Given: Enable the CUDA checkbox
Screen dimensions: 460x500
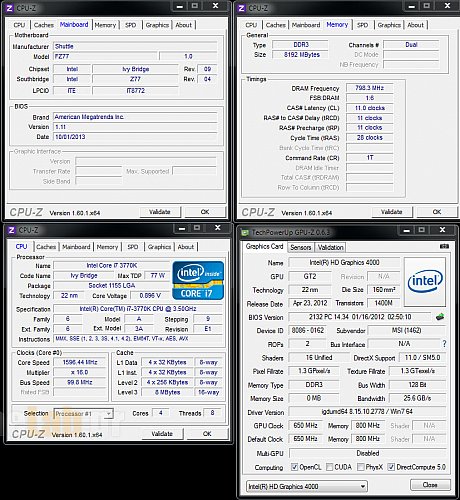Looking at the screenshot, I should click(329, 467).
